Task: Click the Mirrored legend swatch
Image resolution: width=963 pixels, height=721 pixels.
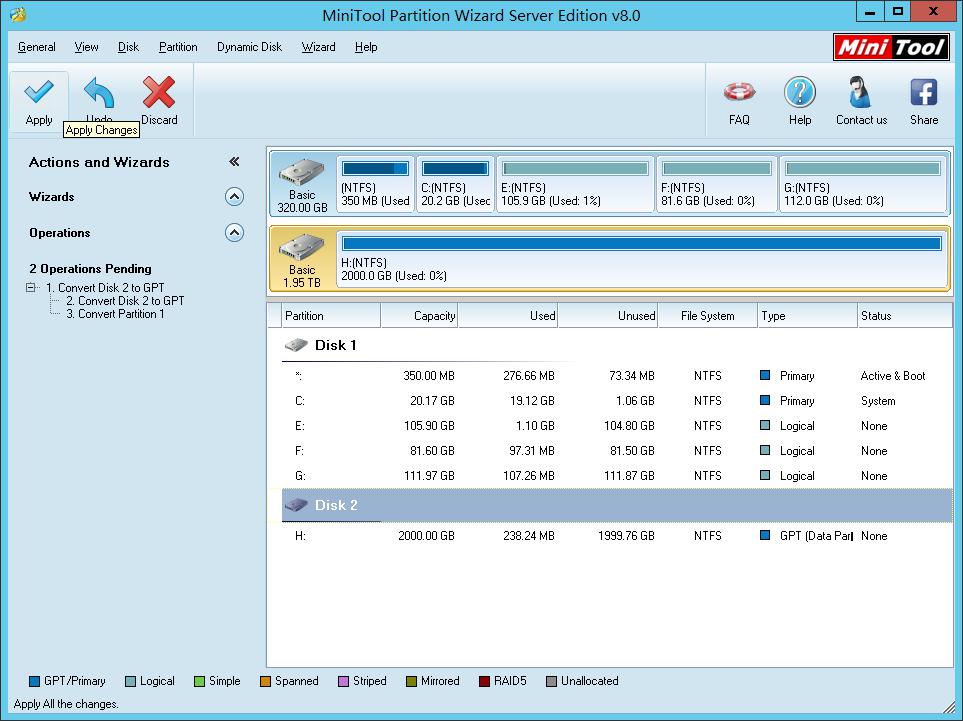Action: [x=411, y=681]
